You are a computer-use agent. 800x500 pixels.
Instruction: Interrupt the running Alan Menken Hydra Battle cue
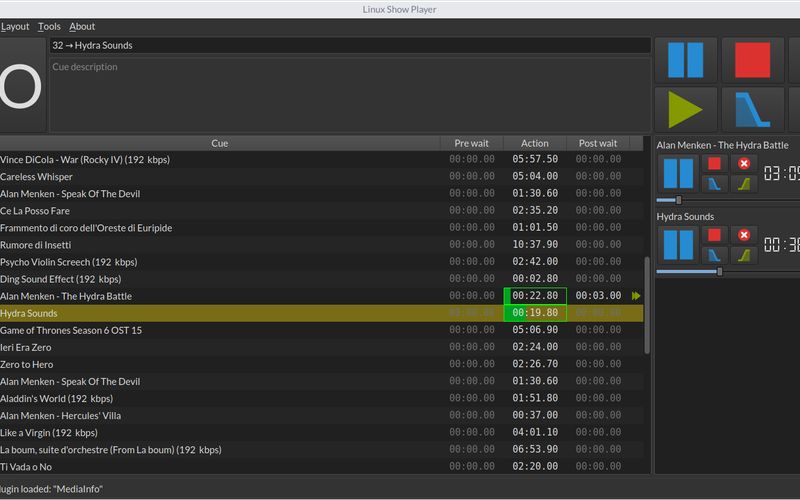(x=744, y=163)
